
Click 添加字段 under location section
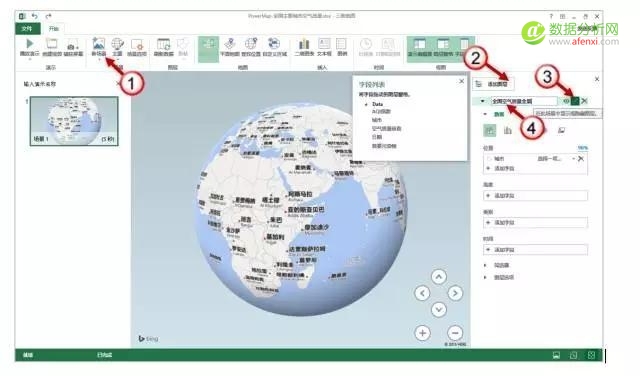504,168
